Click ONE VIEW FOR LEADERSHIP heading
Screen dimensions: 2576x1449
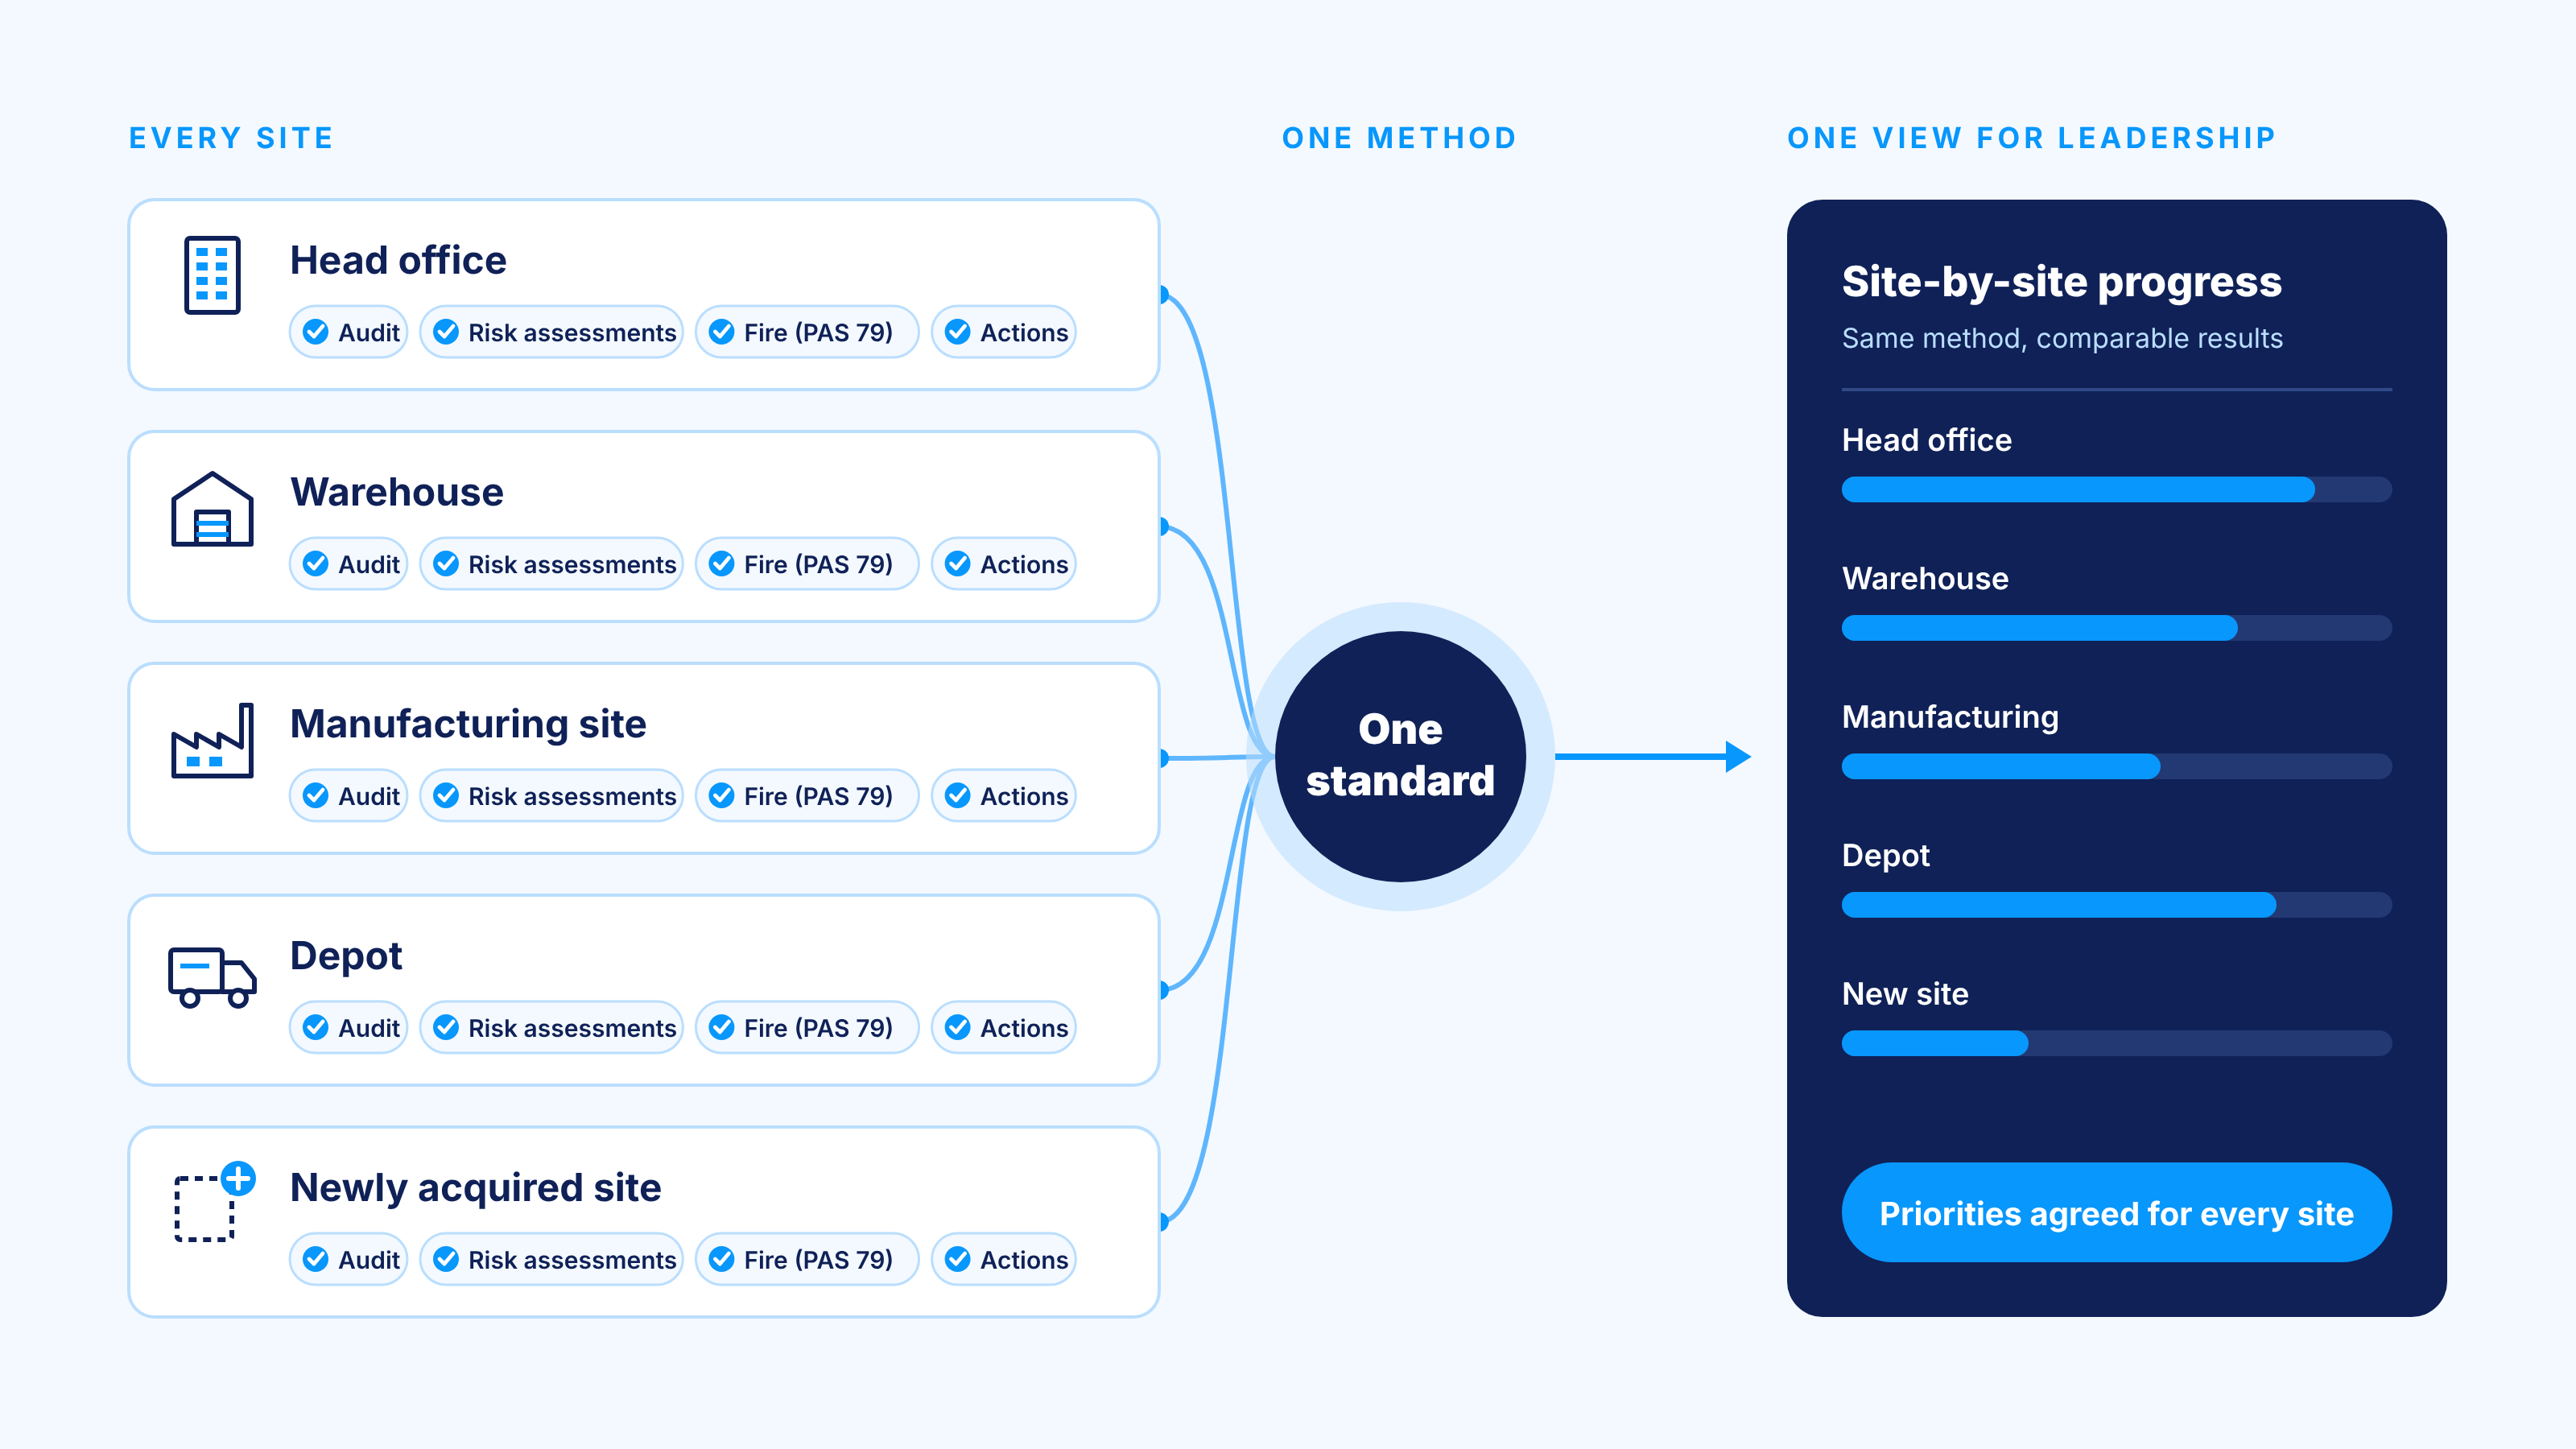(x=2032, y=138)
